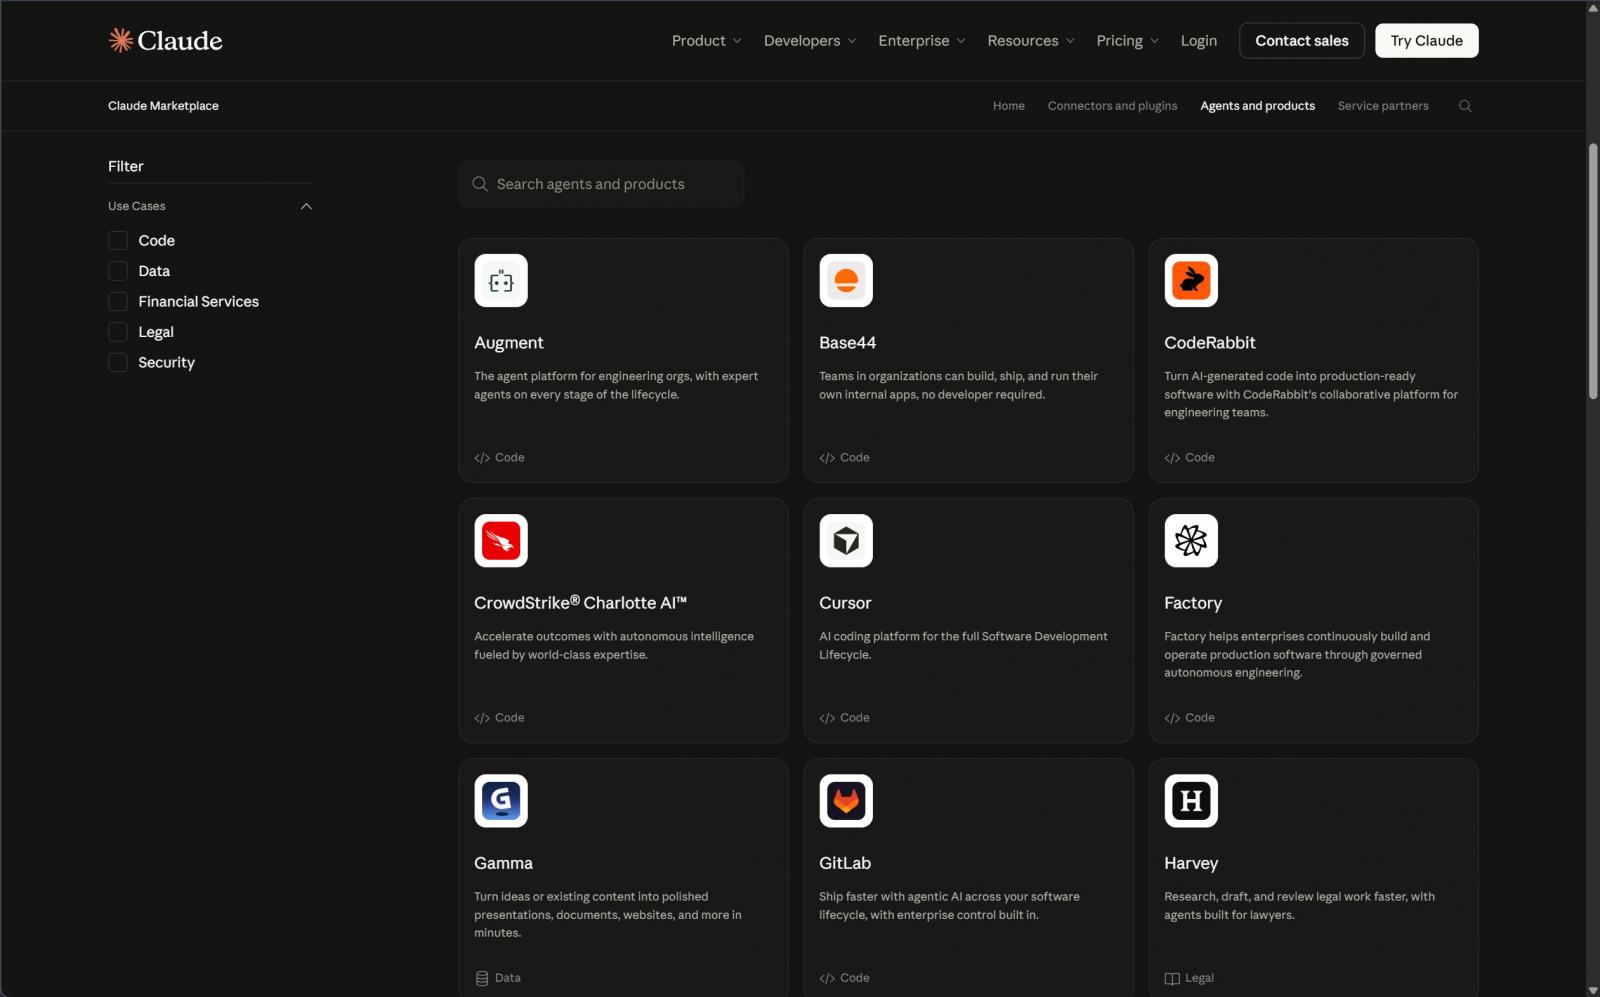The height and width of the screenshot is (997, 1600).
Task: Click the Factory card description text
Action: (1297, 655)
